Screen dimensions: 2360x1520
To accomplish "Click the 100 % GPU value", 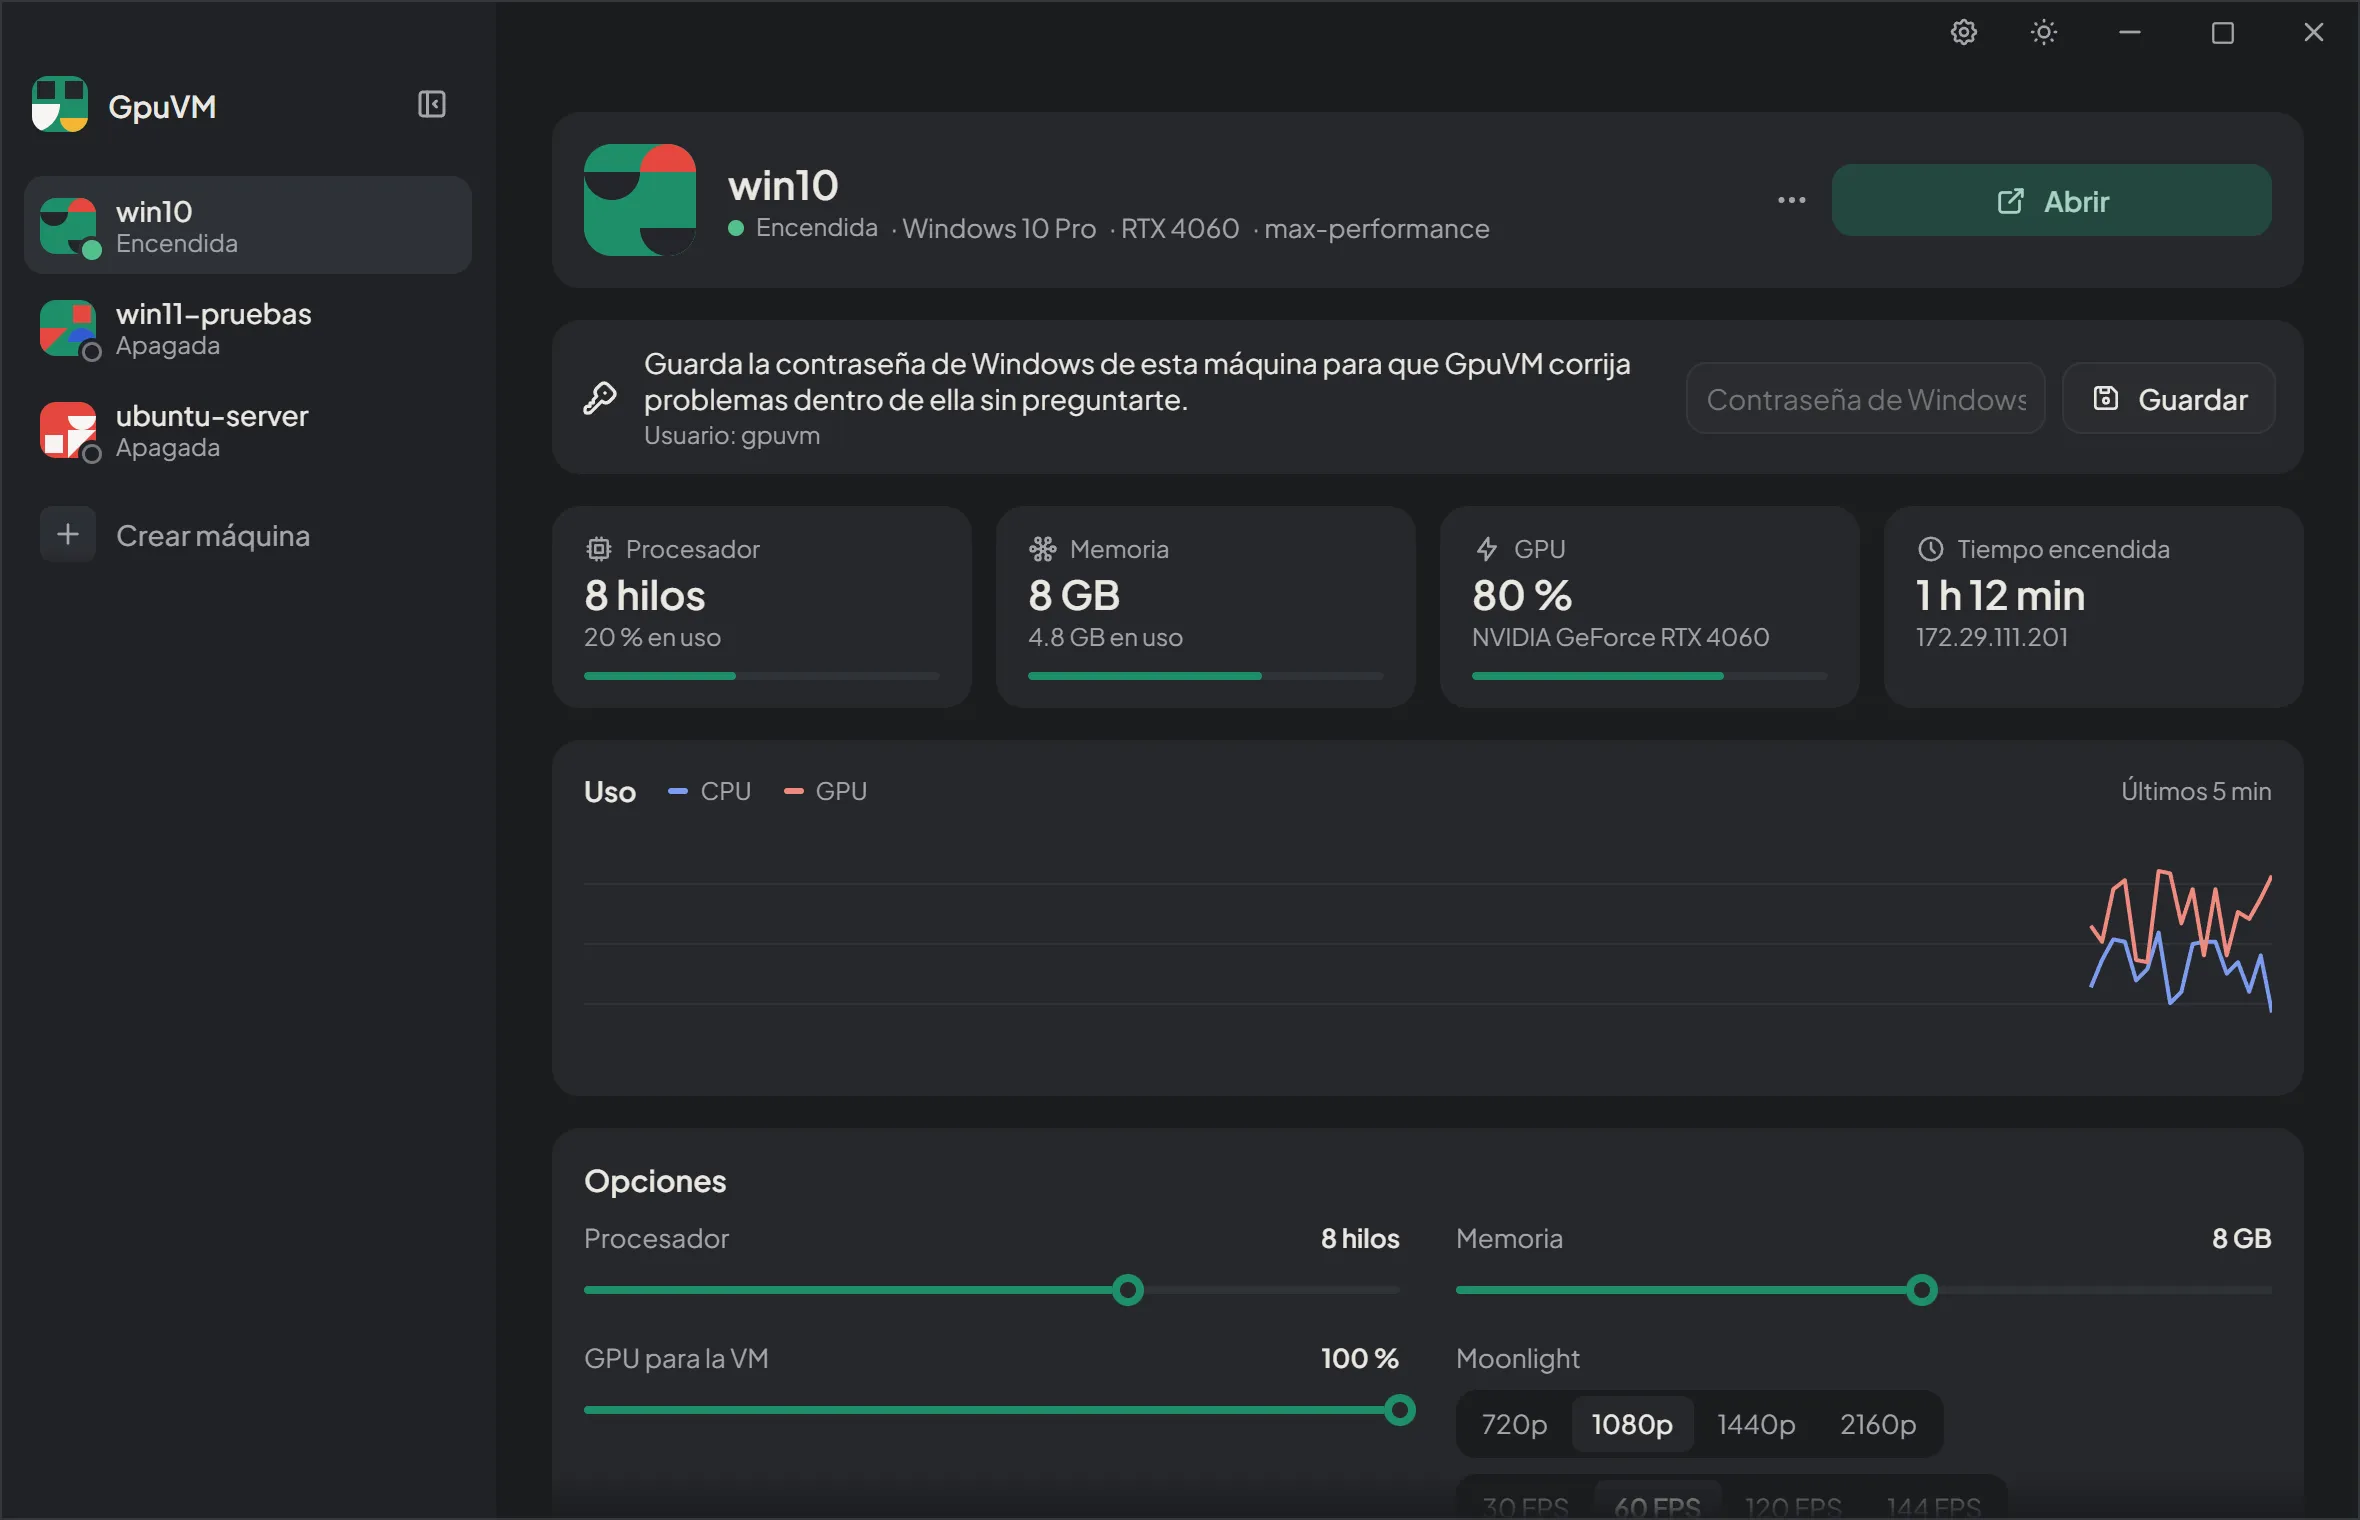I will coord(1359,1358).
